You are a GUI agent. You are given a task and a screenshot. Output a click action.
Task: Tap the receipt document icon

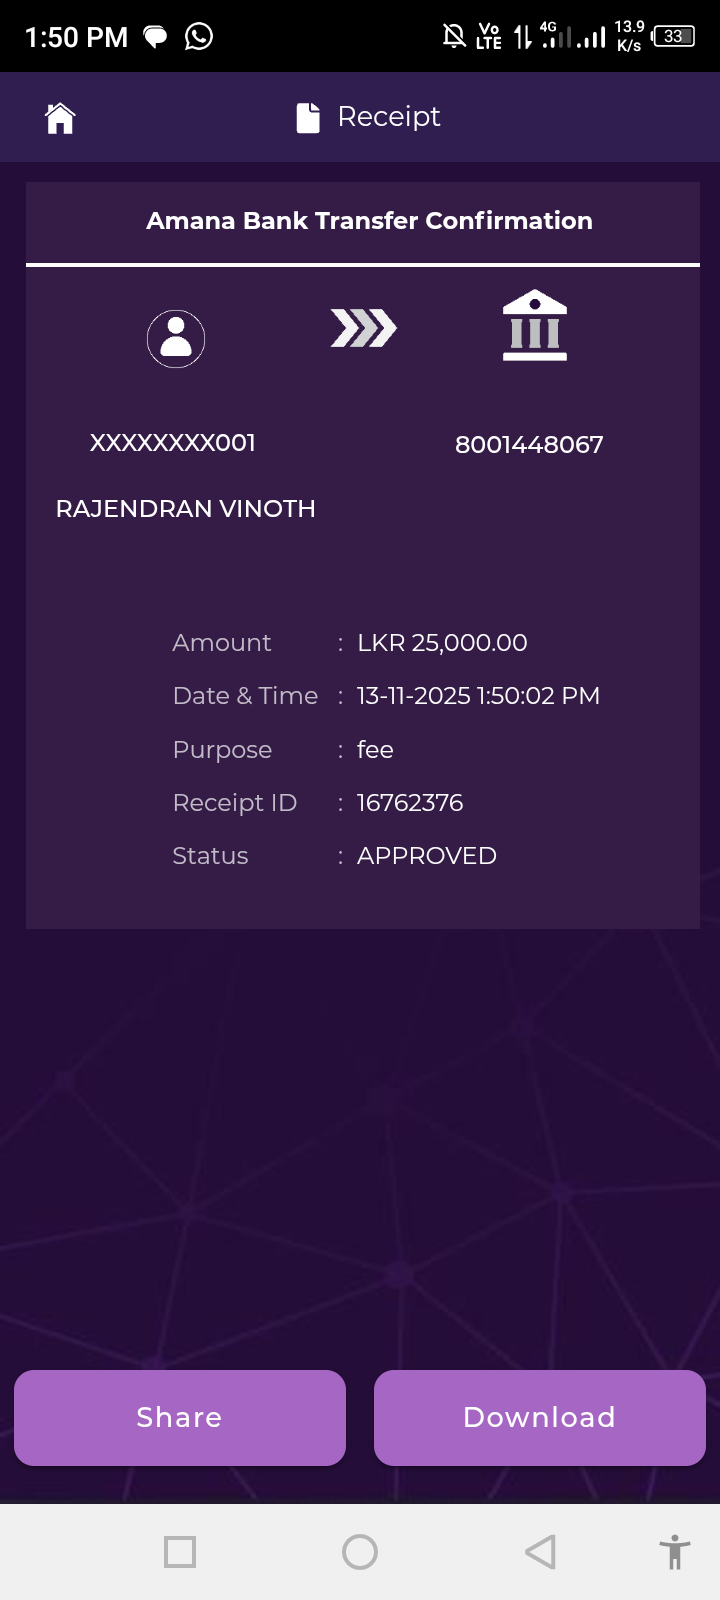tap(308, 118)
